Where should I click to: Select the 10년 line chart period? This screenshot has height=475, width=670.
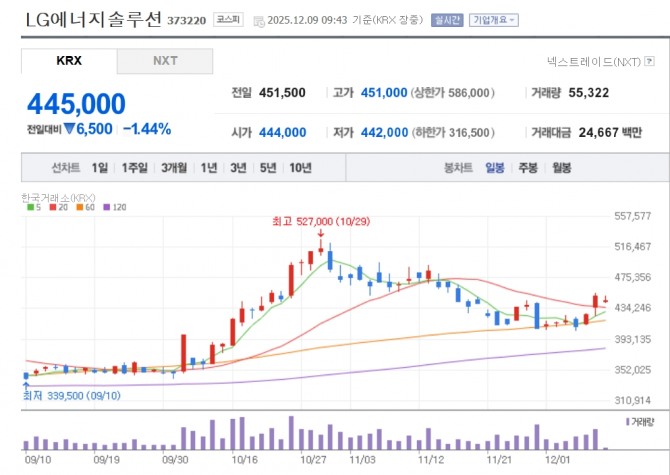[300, 168]
